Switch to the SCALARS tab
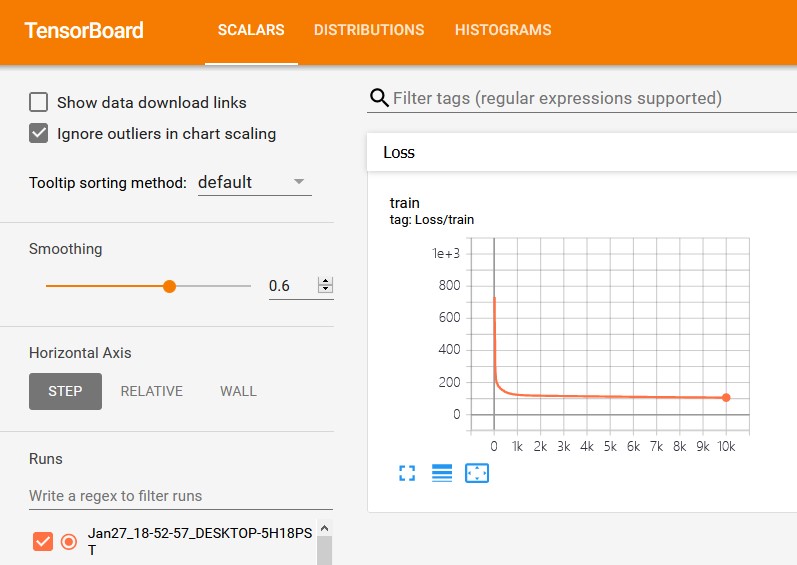The width and height of the screenshot is (797, 565). (251, 30)
